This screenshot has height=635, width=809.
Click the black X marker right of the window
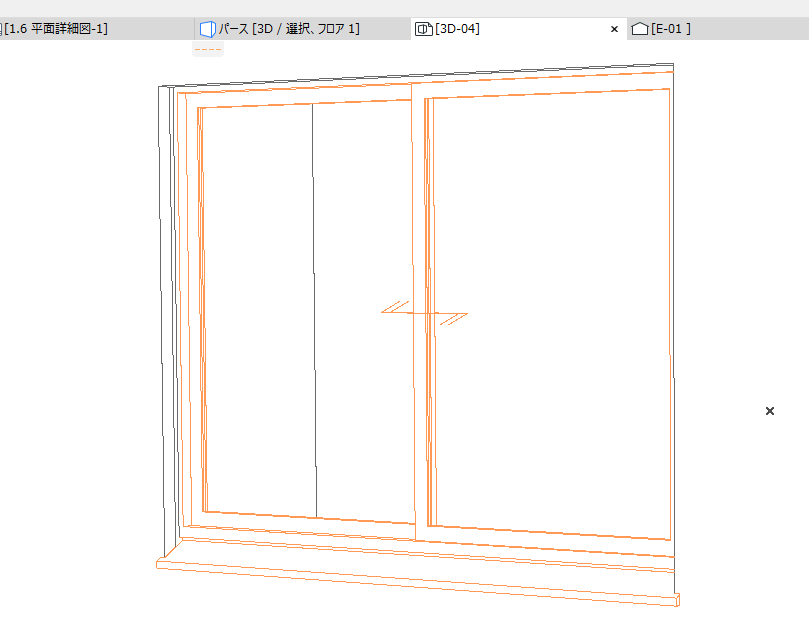click(x=770, y=411)
